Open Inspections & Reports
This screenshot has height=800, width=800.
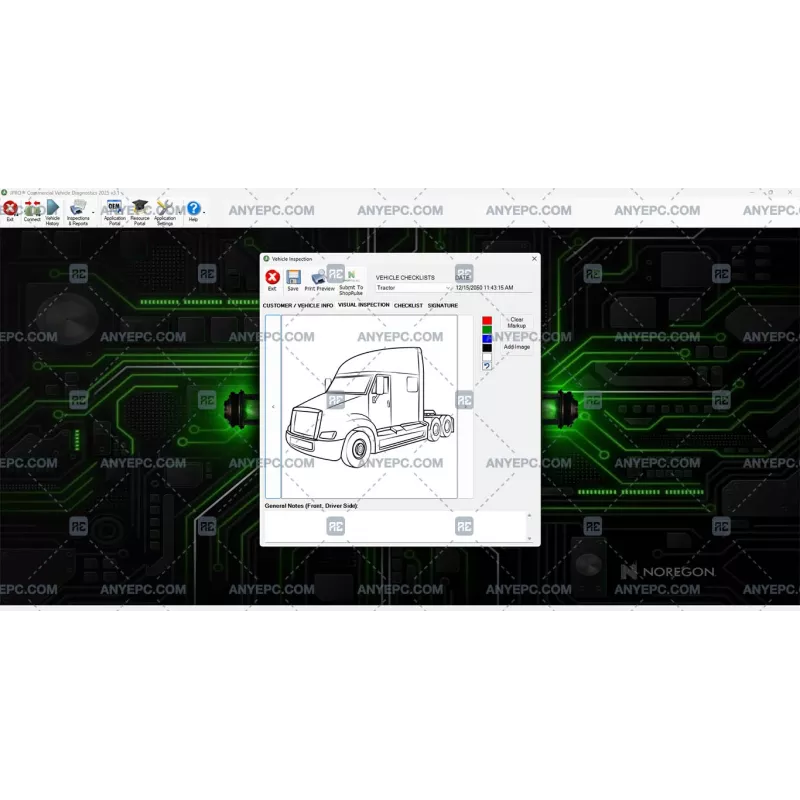point(77,210)
